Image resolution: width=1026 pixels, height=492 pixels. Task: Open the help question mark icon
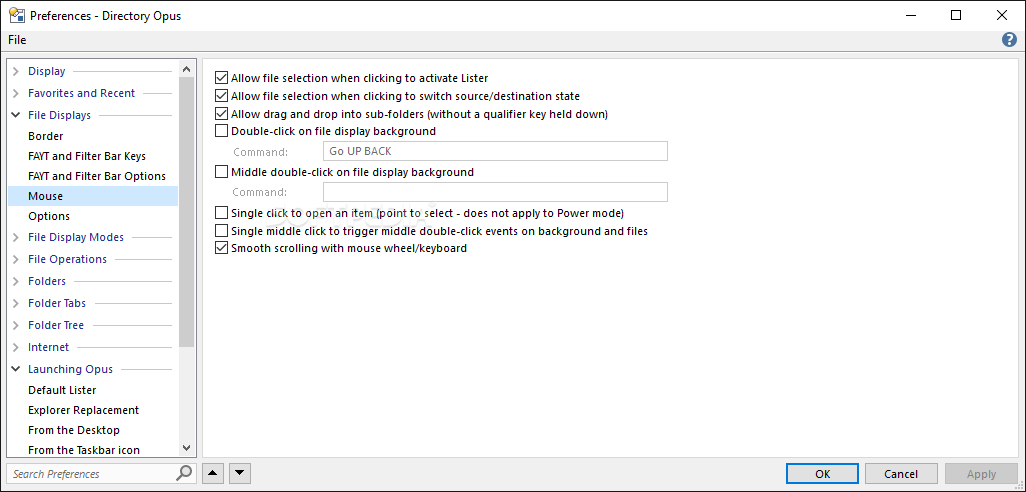(x=1009, y=40)
